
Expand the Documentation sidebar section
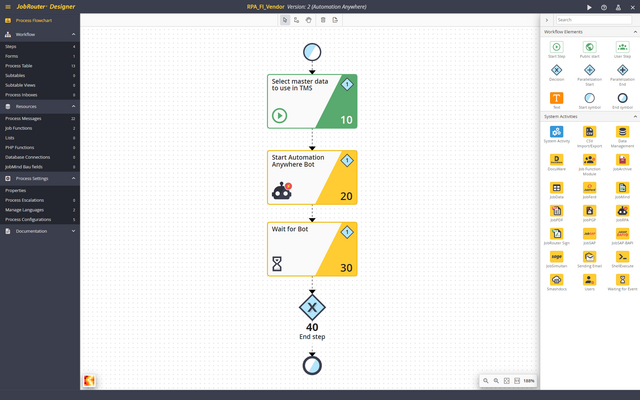click(x=73, y=231)
